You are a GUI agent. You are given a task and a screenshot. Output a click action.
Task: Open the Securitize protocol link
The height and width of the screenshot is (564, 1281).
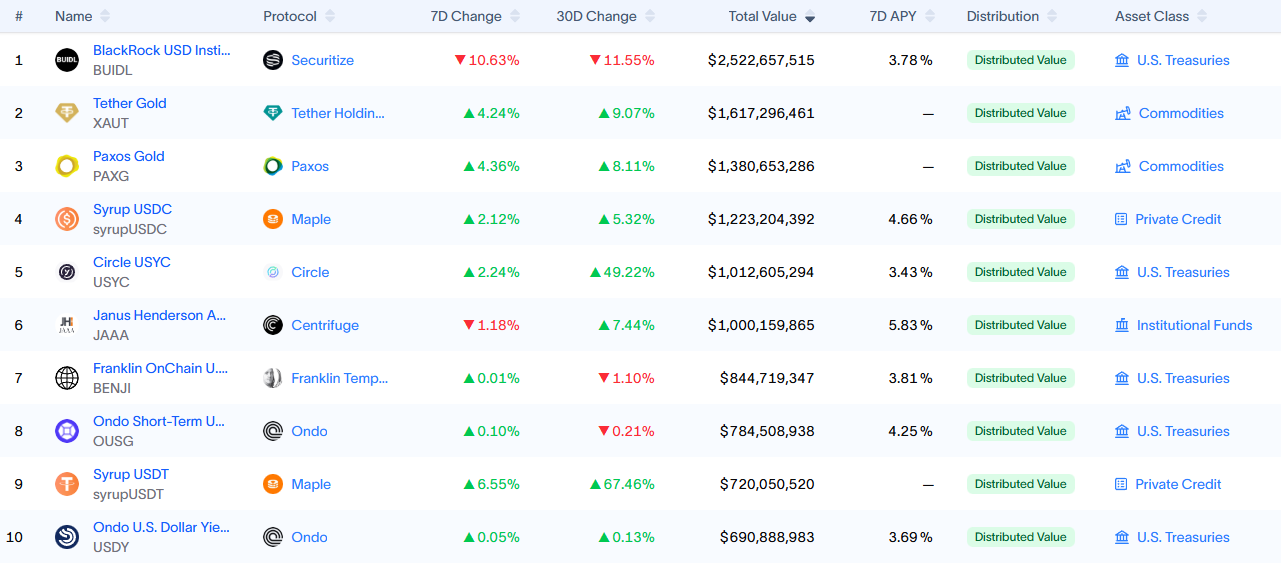(323, 60)
